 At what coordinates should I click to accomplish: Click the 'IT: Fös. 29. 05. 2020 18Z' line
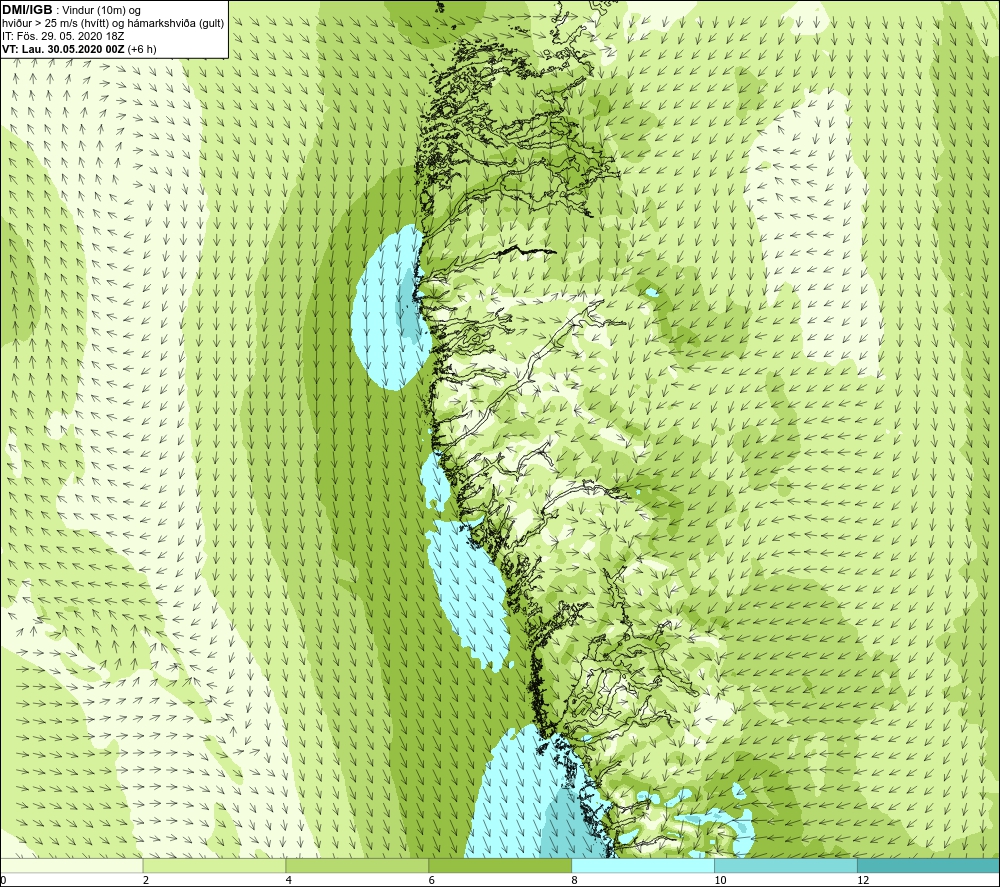63,36
